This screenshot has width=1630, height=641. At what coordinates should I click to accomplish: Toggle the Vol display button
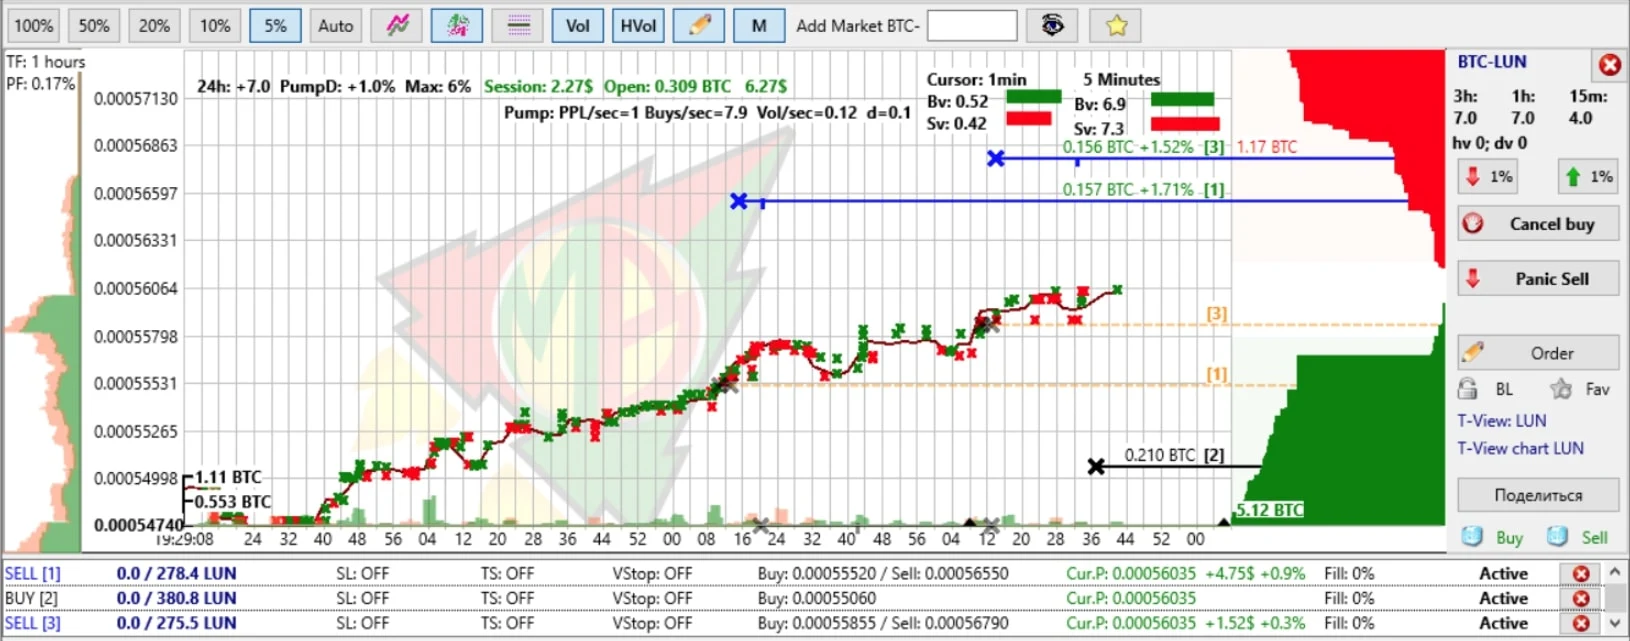(578, 26)
